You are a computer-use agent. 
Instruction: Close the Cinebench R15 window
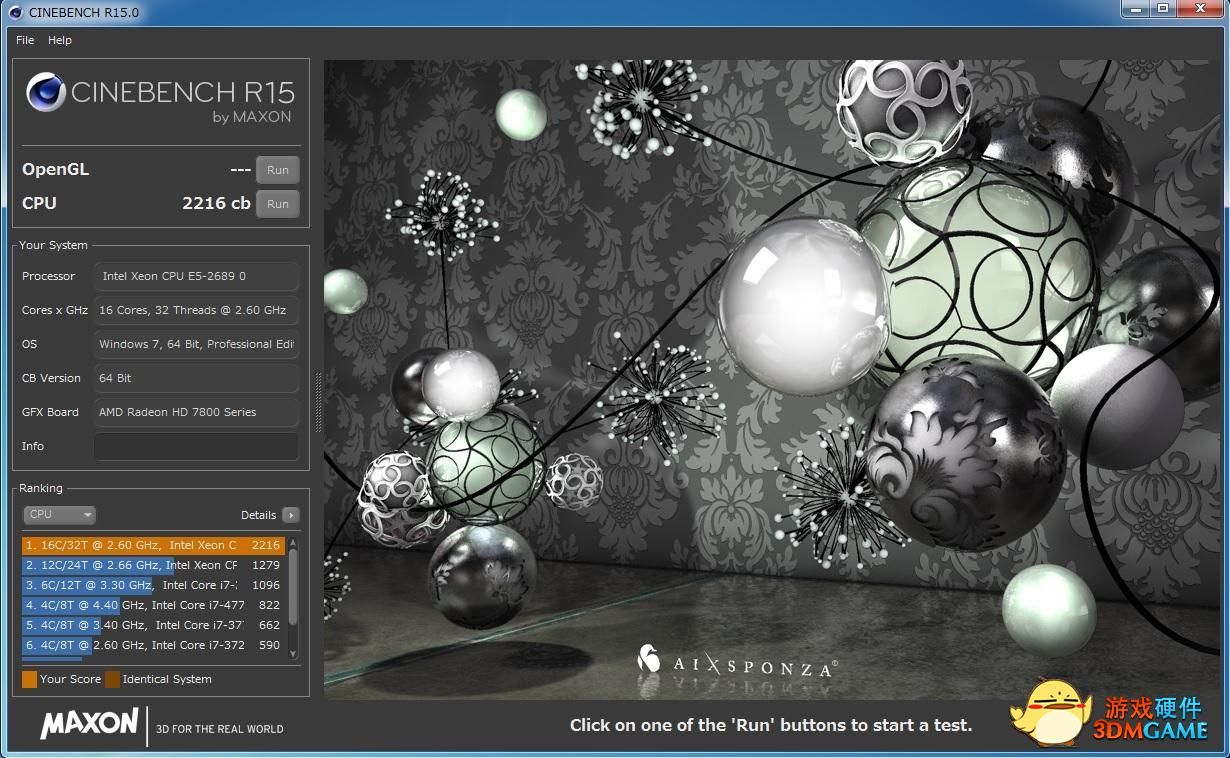click(1199, 9)
